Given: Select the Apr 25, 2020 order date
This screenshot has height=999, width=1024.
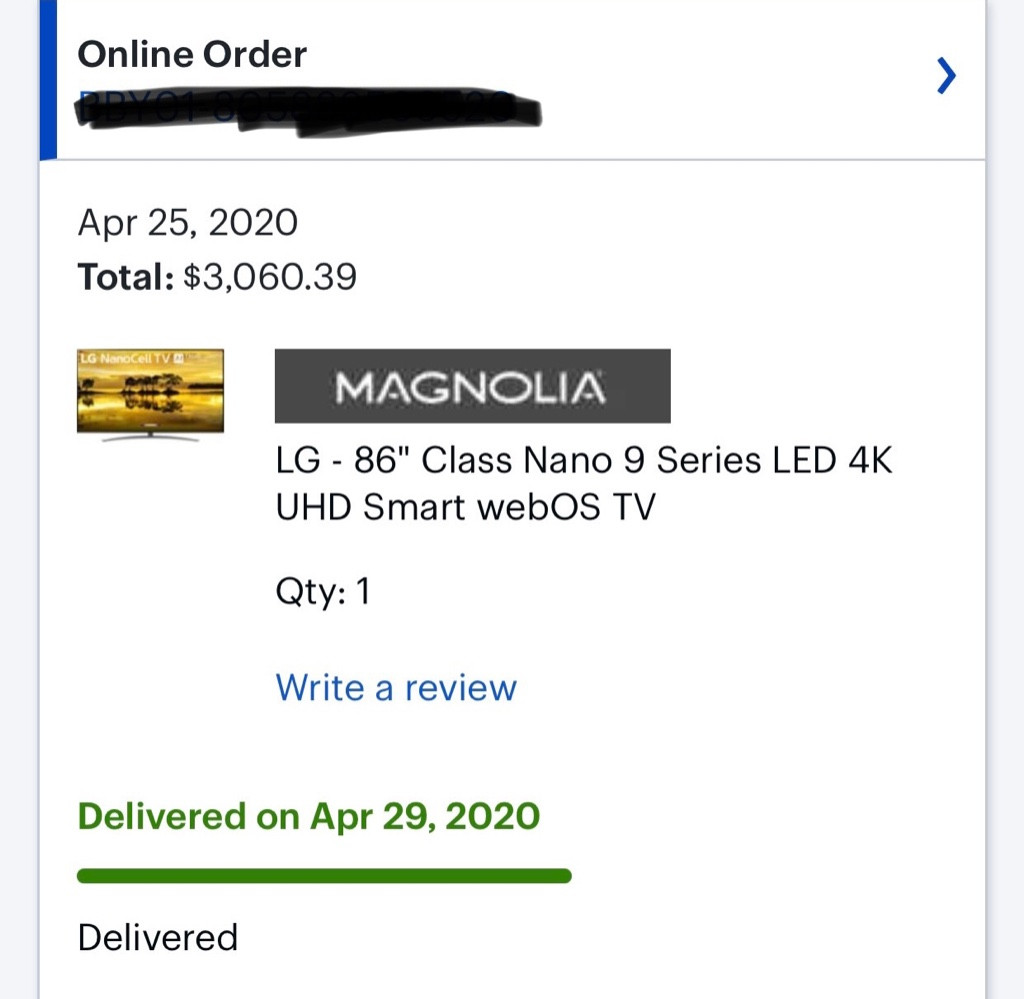Looking at the screenshot, I should pyautogui.click(x=188, y=222).
